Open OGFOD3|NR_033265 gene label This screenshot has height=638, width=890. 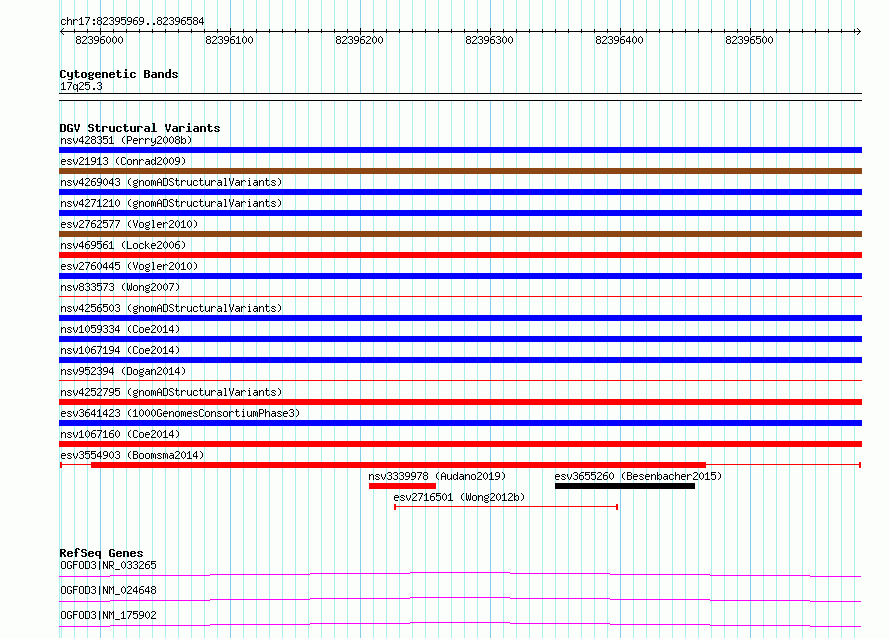pyautogui.click(x=108, y=565)
